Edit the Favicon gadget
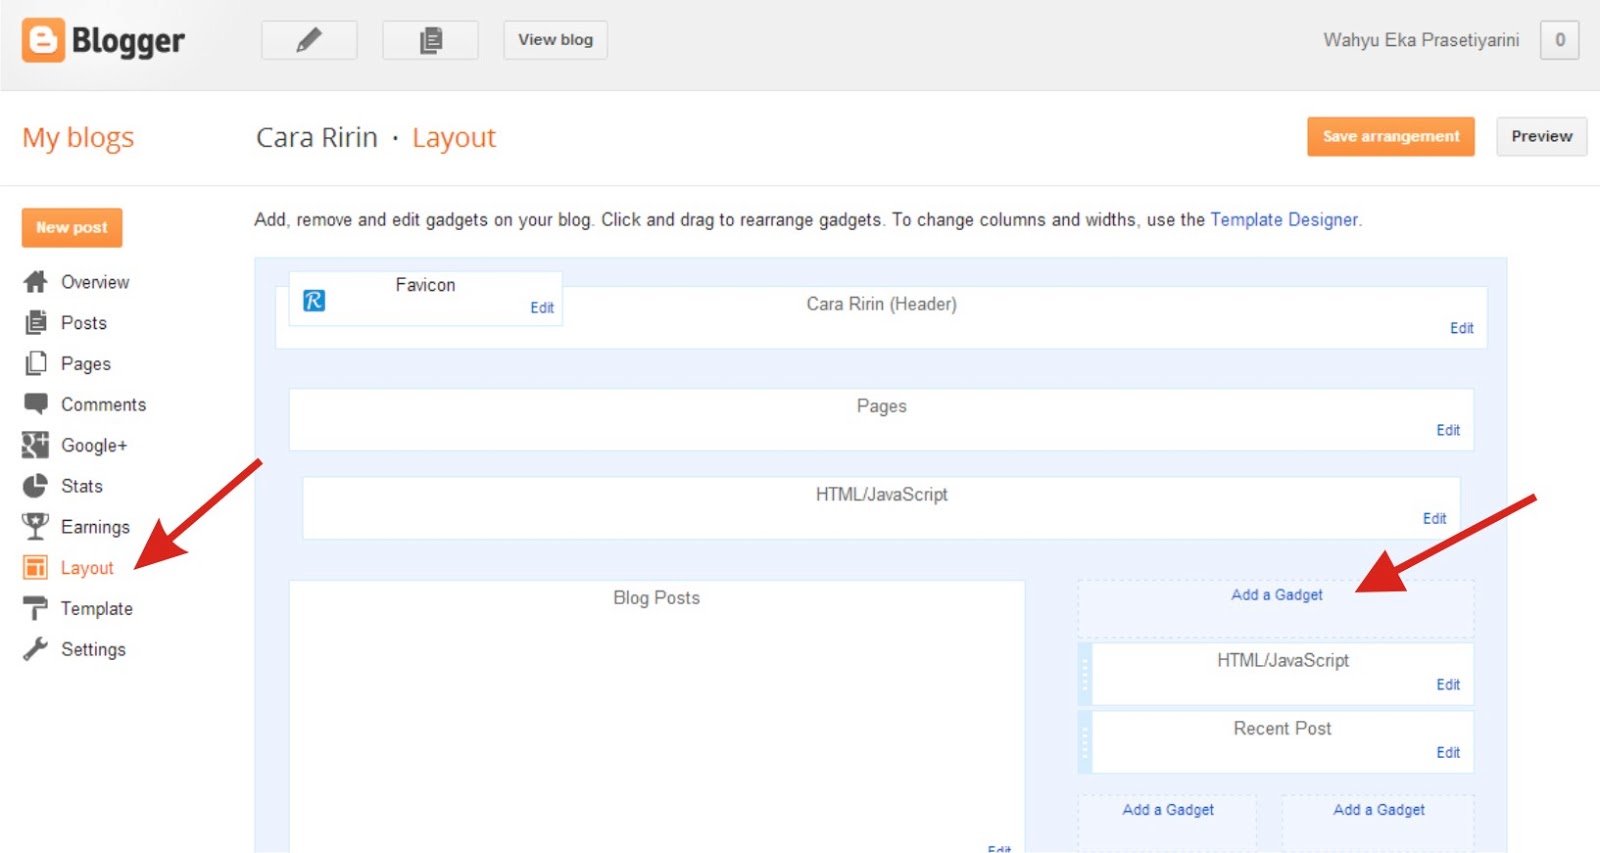The image size is (1600, 853). tap(542, 308)
